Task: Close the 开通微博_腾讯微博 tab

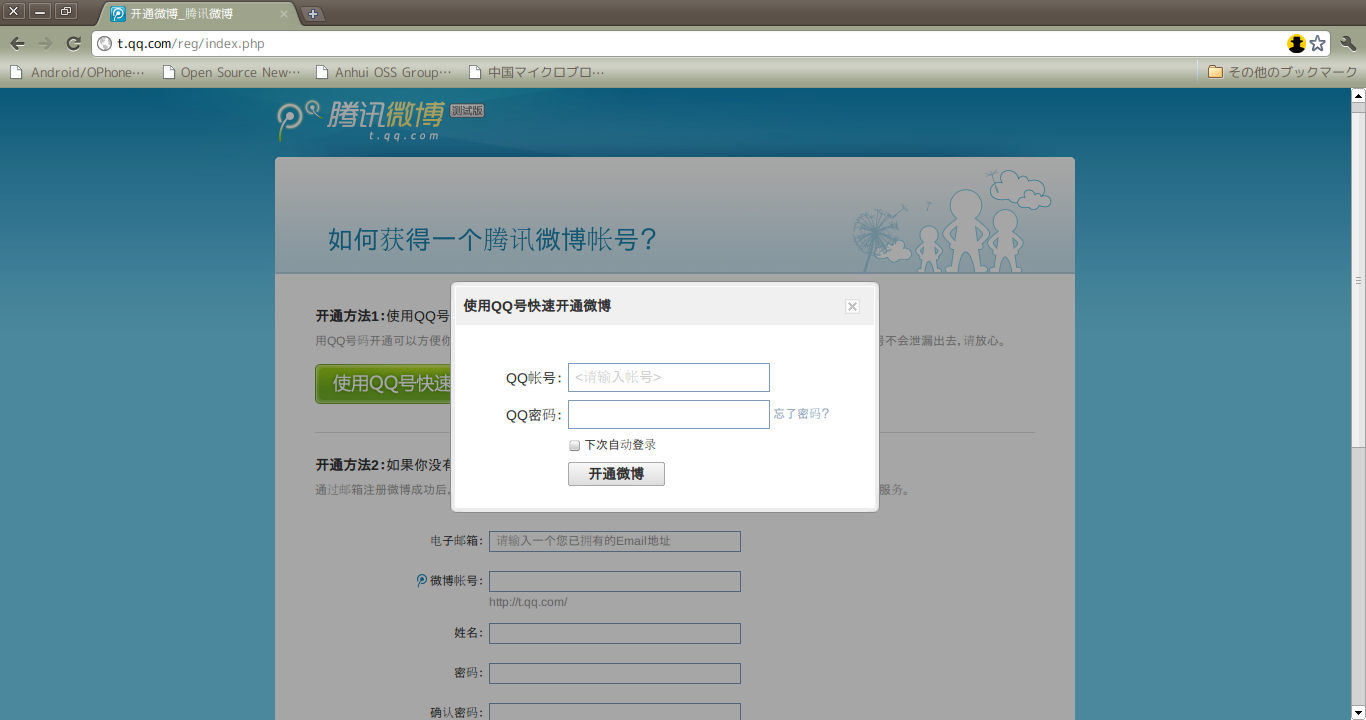Action: 283,14
